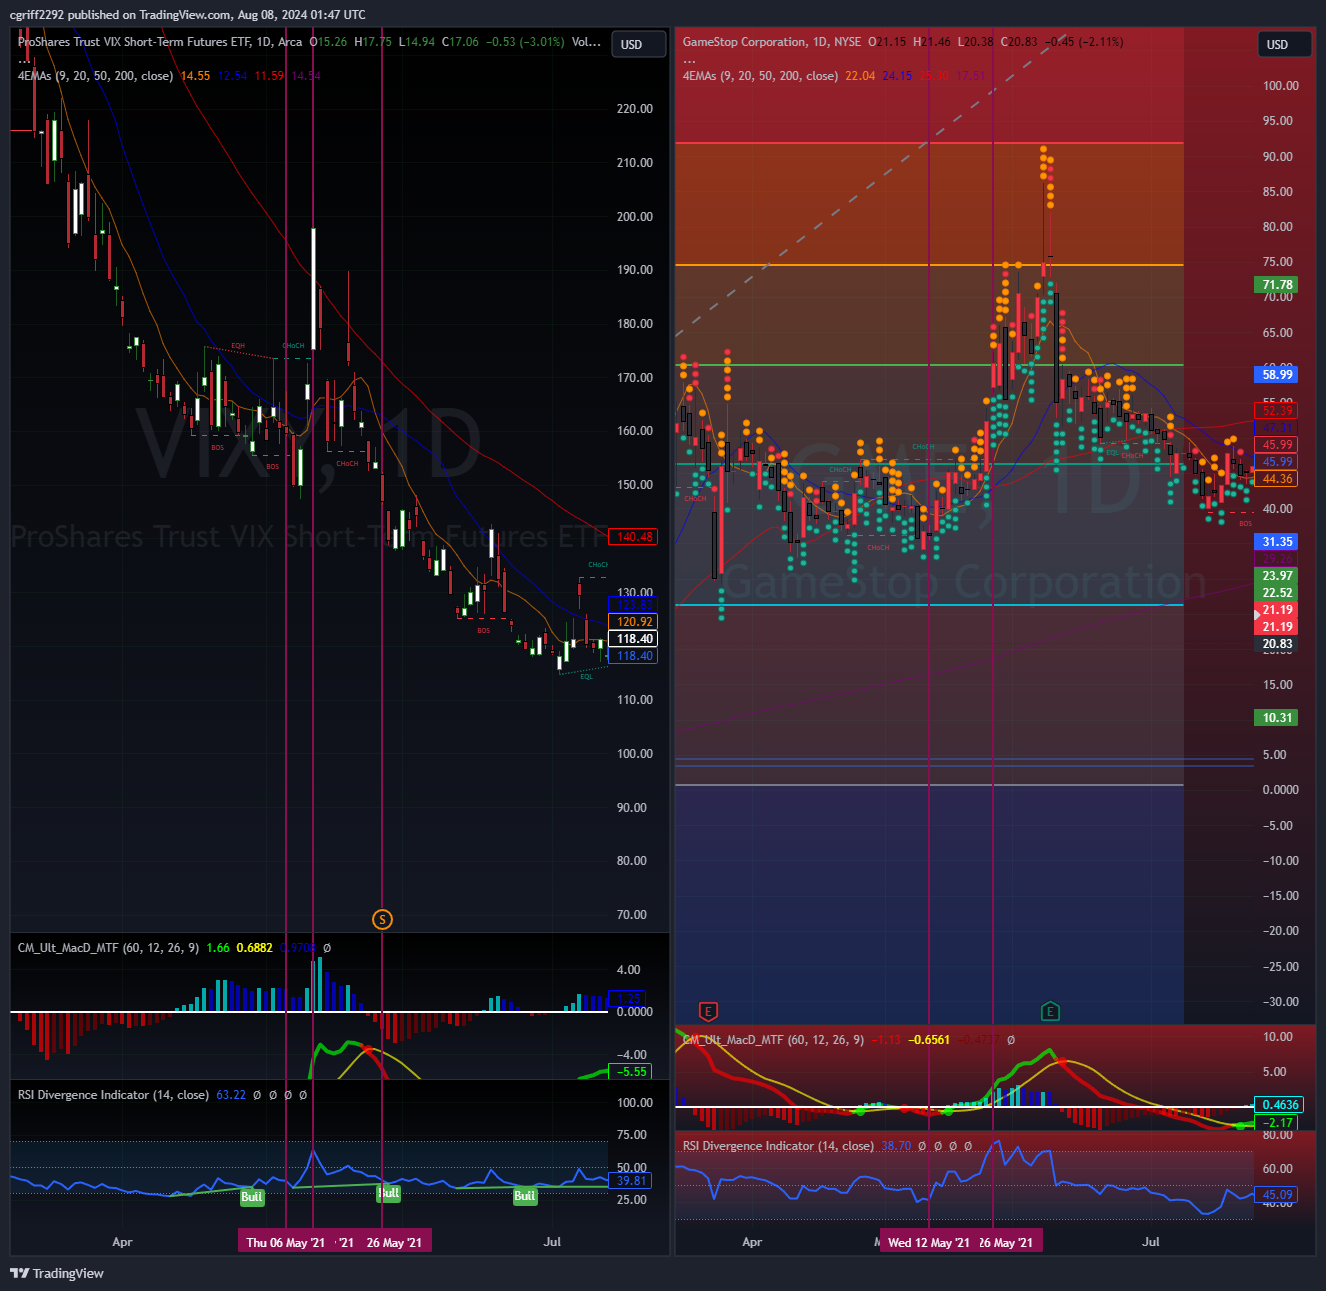Select the CM_Ult_MacD_MTF legend in the GameStop pane
The height and width of the screenshot is (1291, 1326).
click(773, 1040)
